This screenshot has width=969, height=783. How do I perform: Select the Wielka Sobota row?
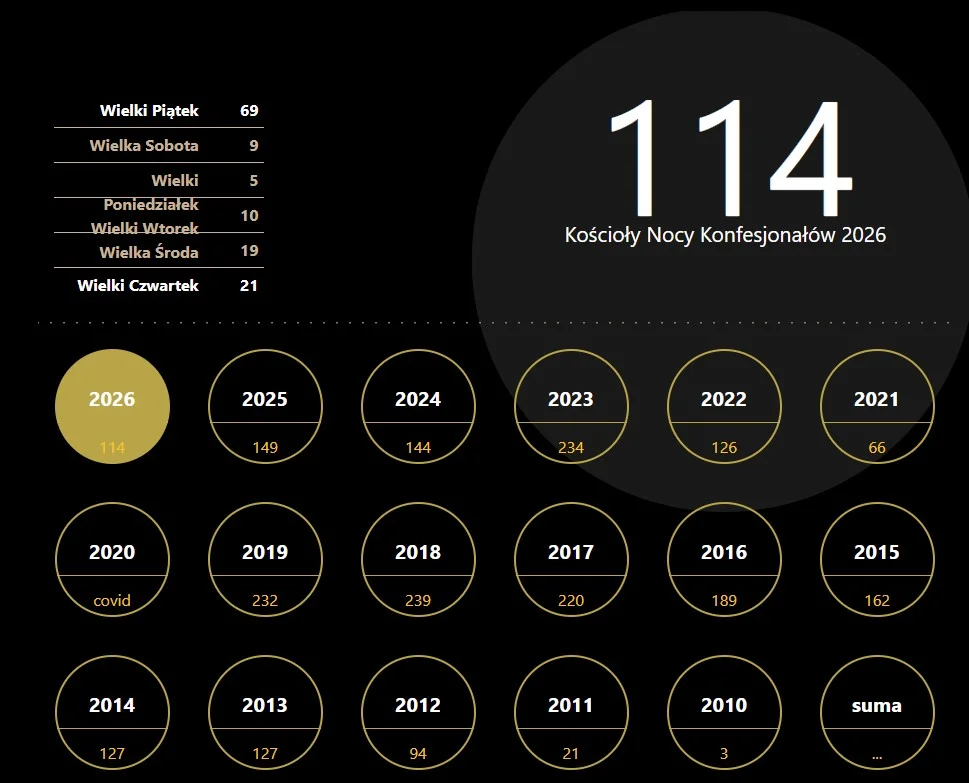click(159, 146)
